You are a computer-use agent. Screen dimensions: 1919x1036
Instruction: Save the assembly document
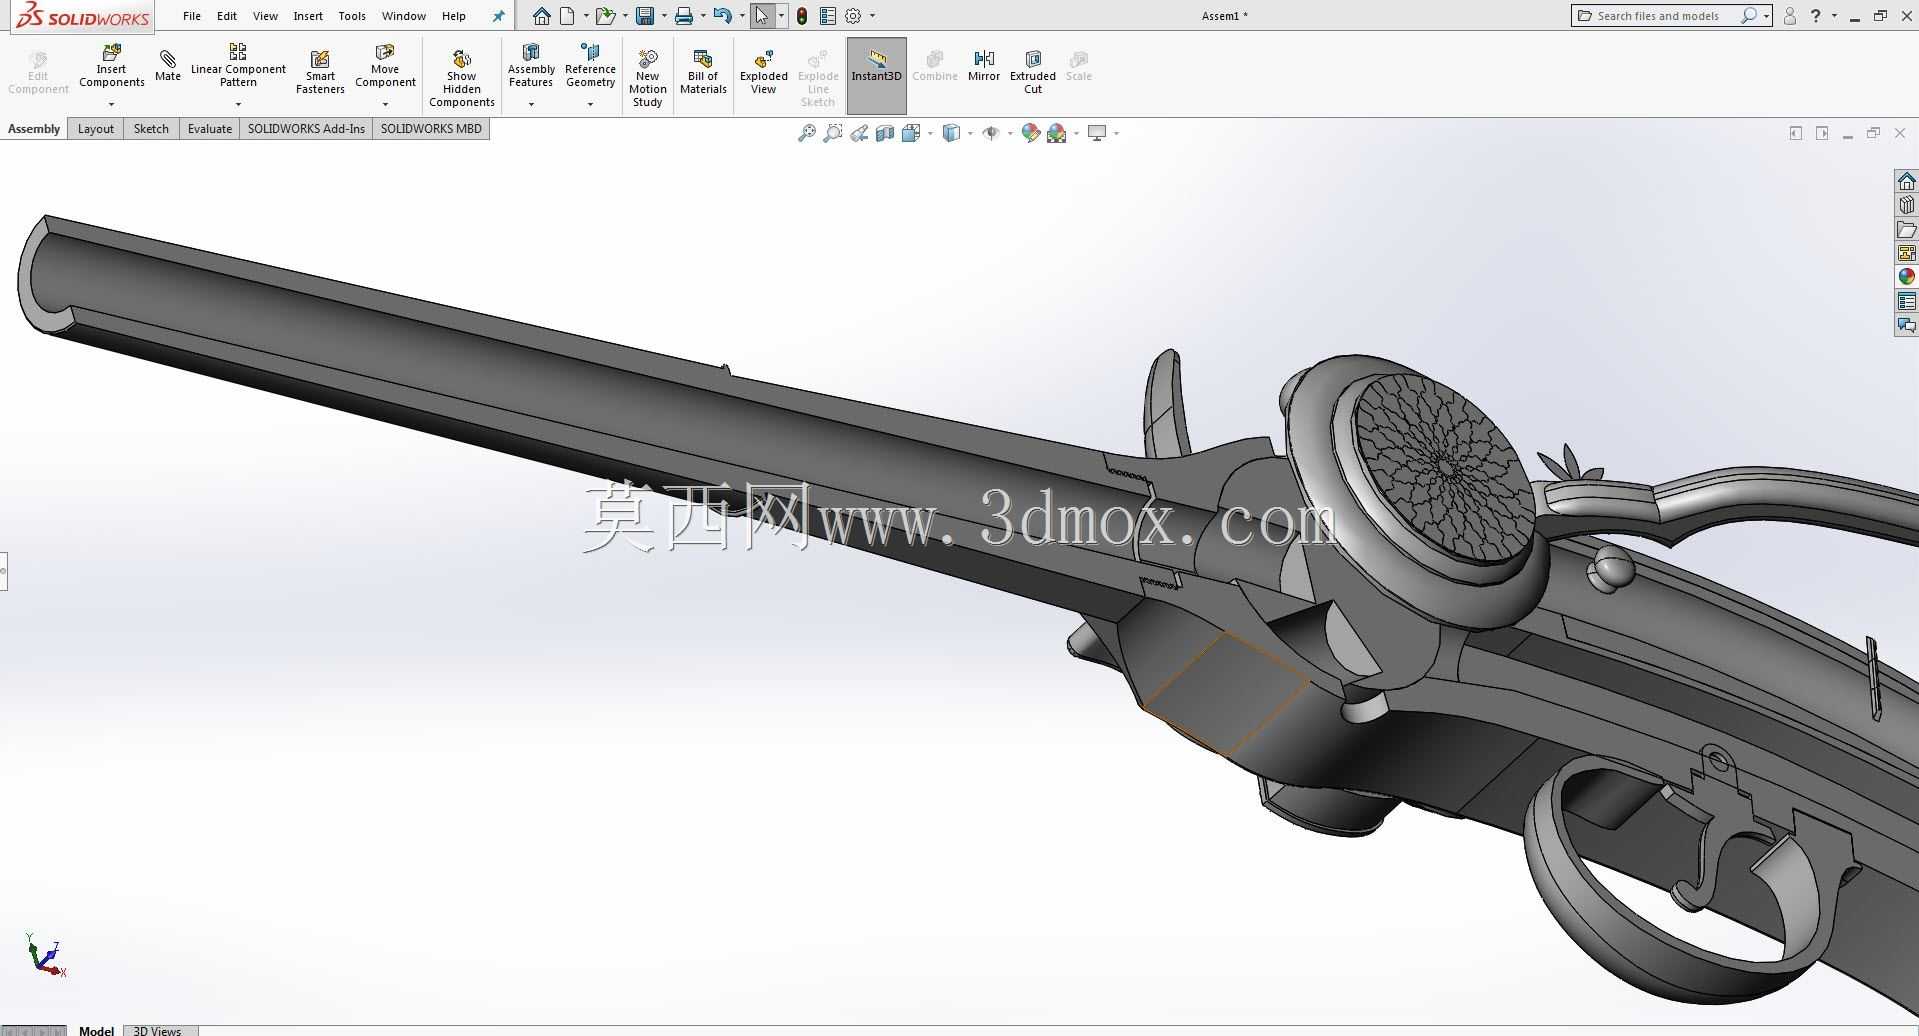pos(645,16)
